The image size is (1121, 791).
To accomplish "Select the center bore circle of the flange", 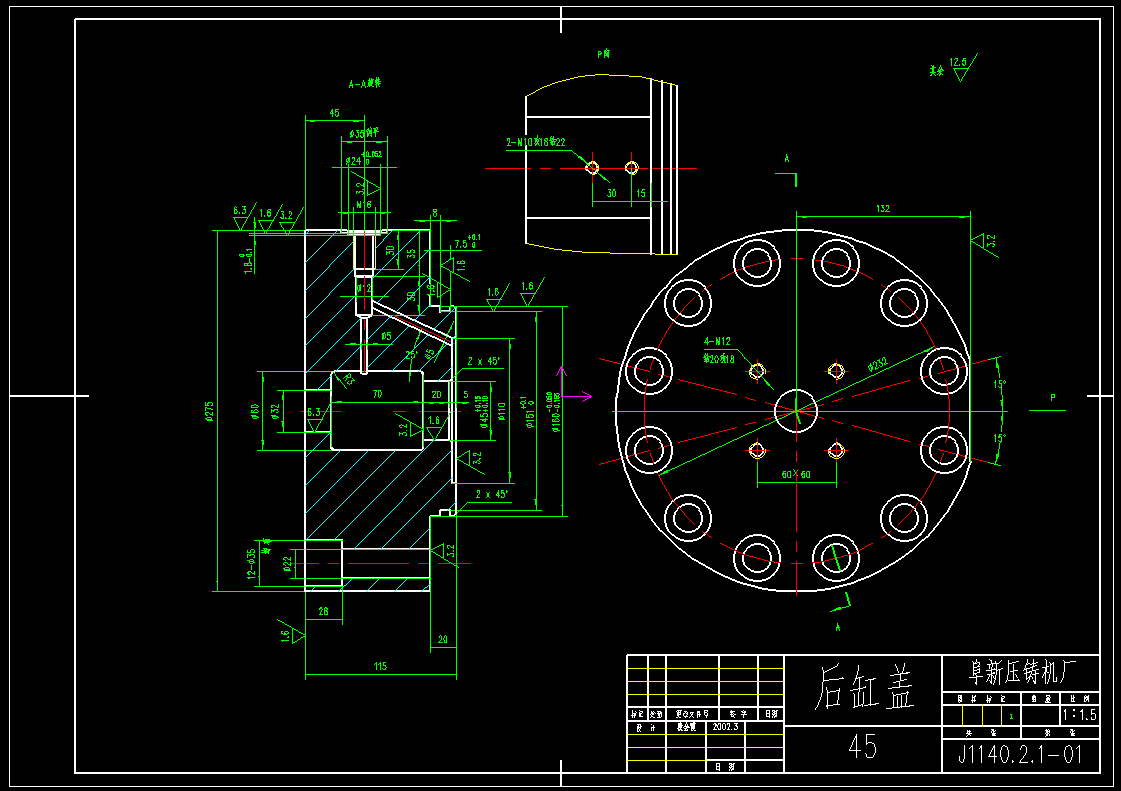I will 796,411.
